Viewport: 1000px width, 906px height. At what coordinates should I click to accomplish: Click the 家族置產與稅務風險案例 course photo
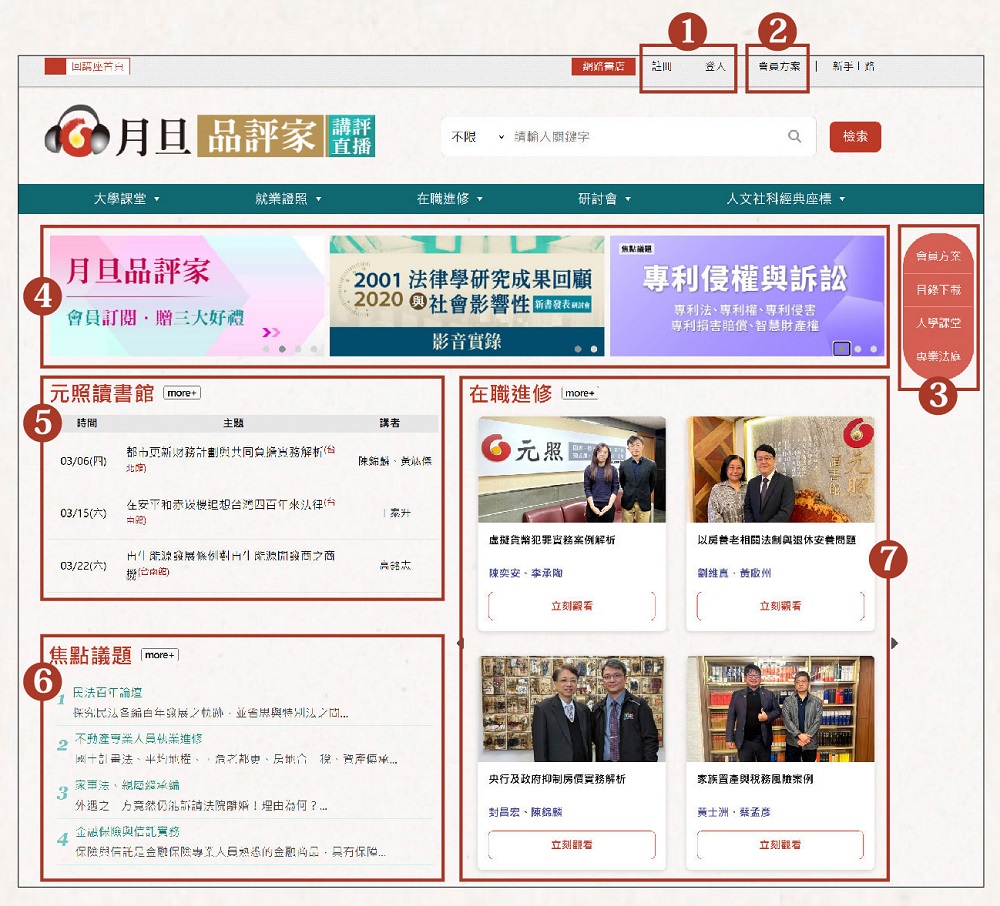pos(781,708)
